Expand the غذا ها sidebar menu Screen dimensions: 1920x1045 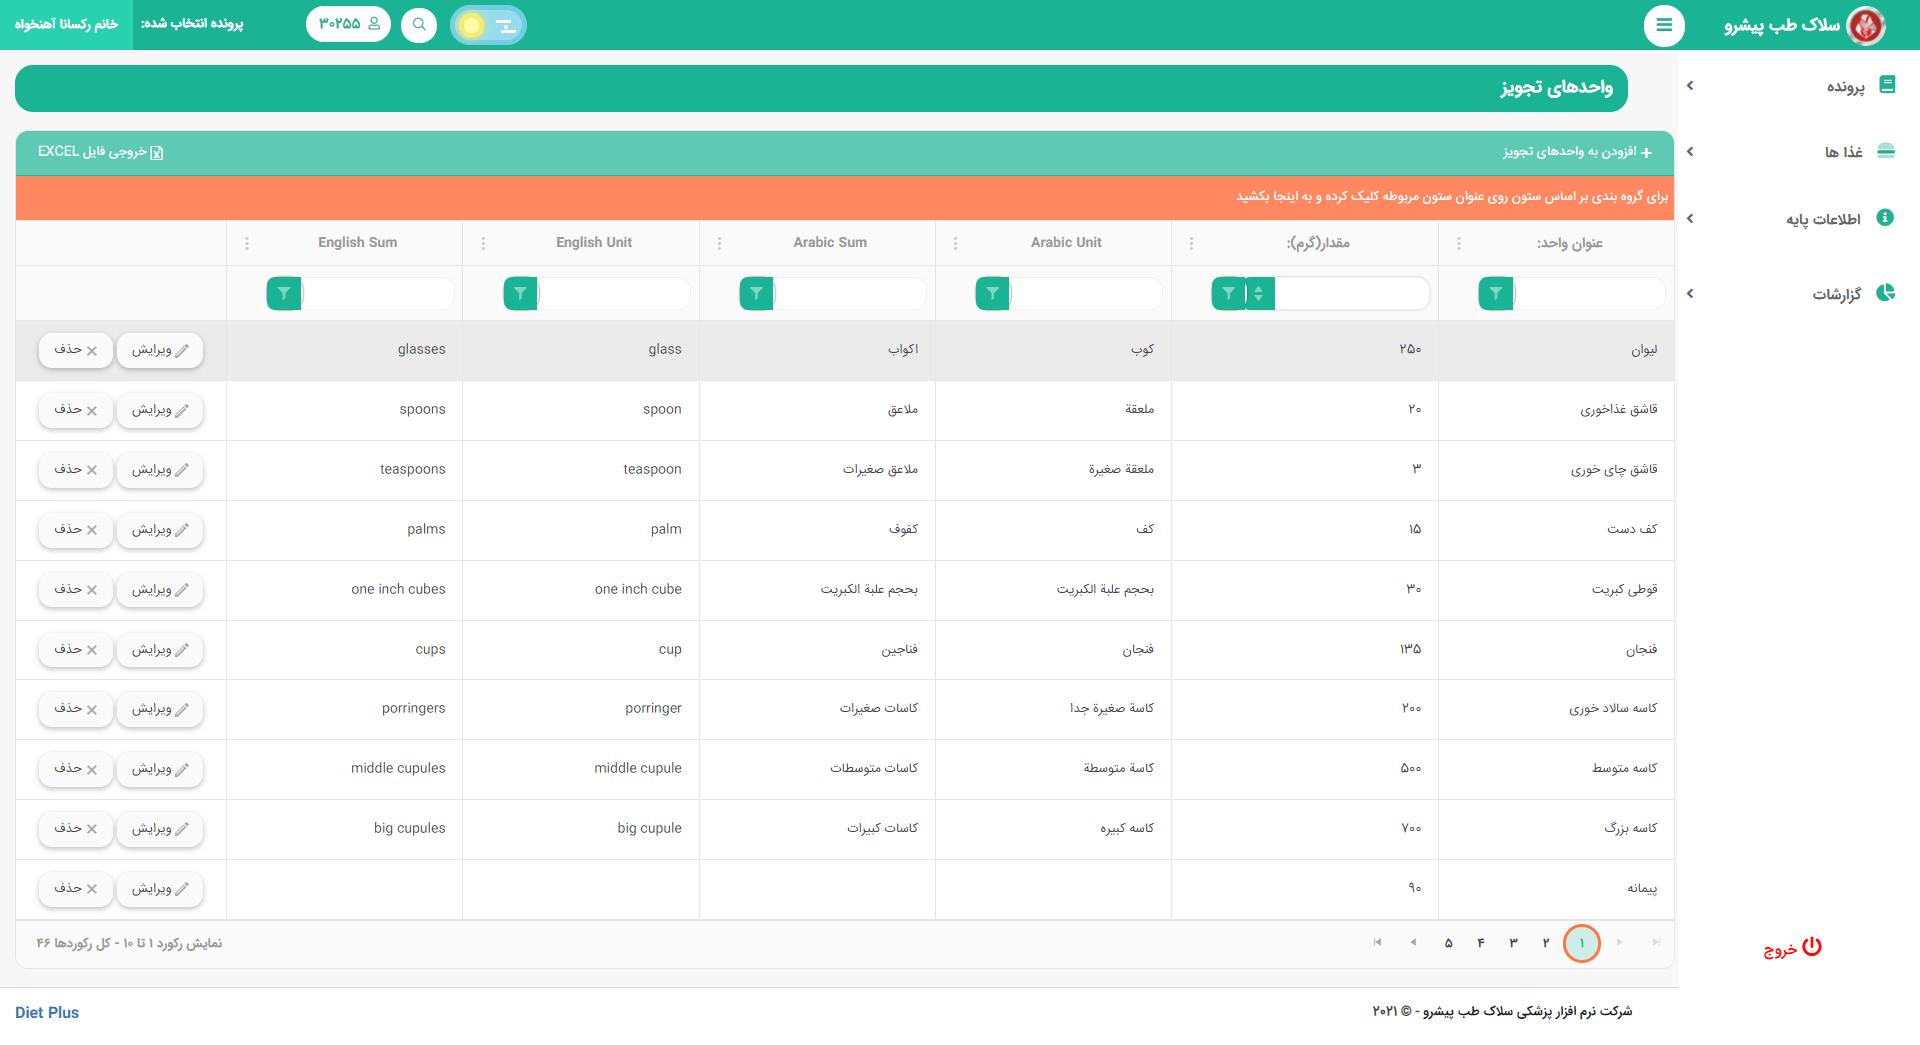point(1790,152)
